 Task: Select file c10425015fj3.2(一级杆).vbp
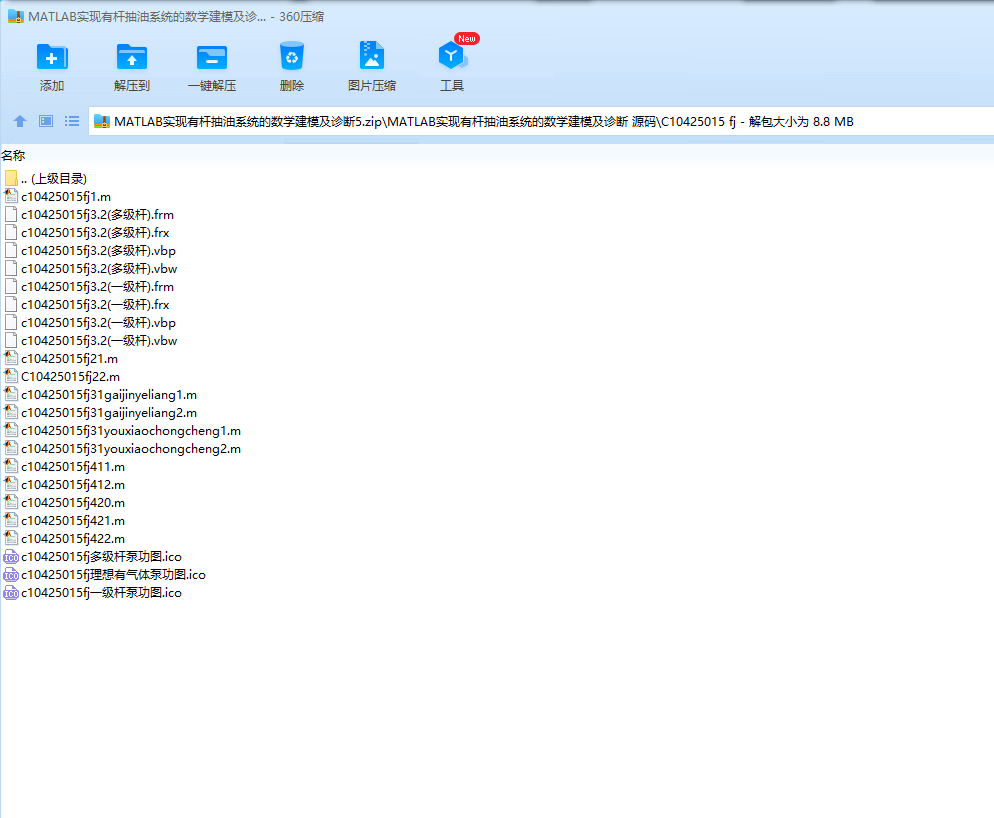(x=90, y=323)
